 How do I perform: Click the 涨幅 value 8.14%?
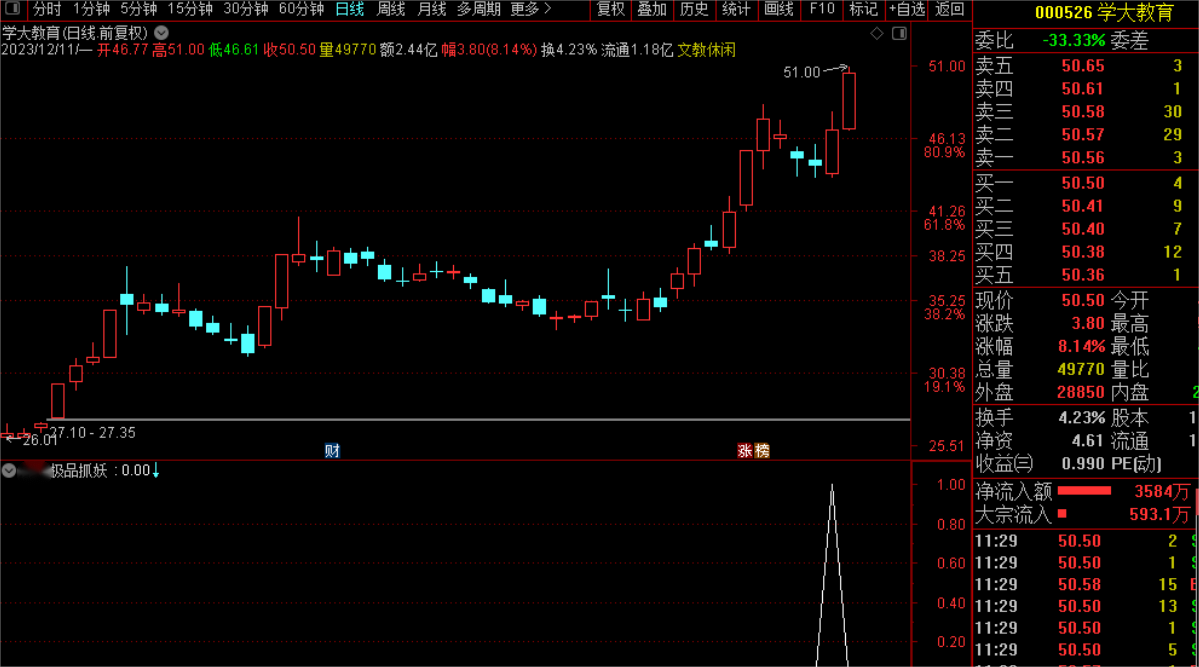(x=1081, y=347)
